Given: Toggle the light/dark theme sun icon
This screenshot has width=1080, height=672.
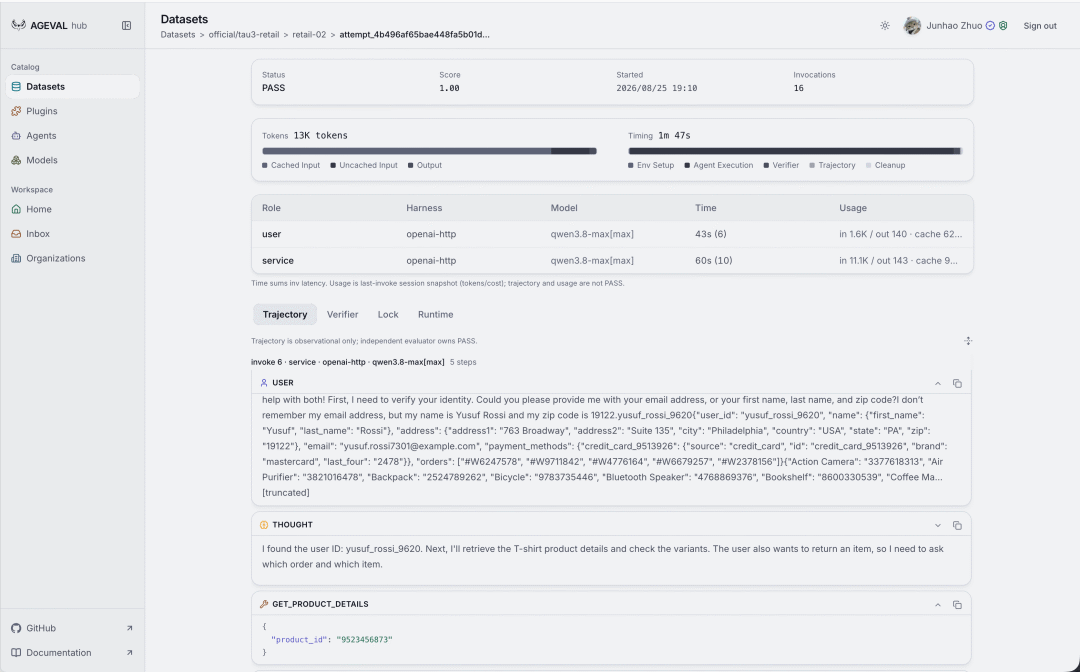Looking at the screenshot, I should pos(885,25).
